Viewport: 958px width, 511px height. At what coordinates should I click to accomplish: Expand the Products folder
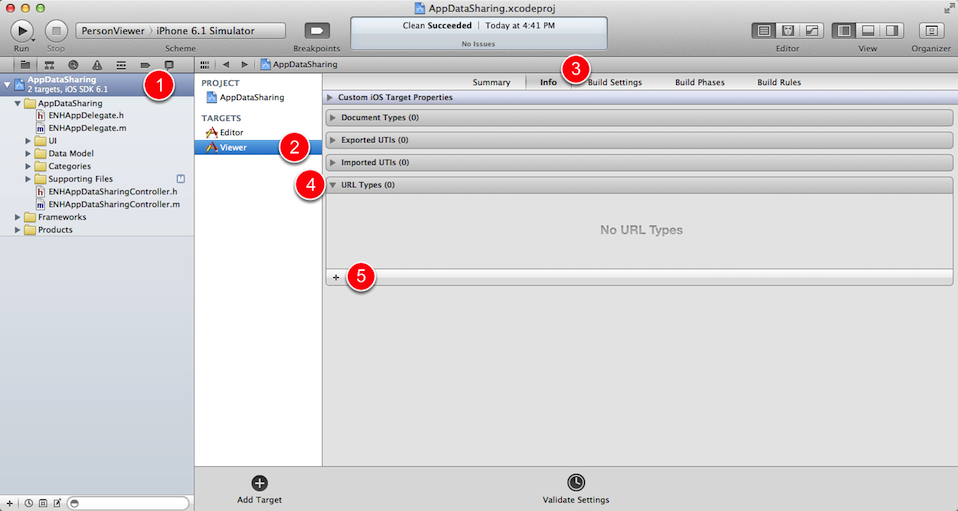click(x=18, y=230)
